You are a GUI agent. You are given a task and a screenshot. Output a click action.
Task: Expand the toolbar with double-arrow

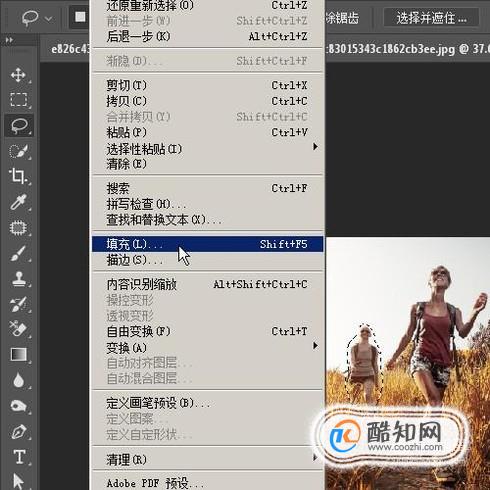9,40
